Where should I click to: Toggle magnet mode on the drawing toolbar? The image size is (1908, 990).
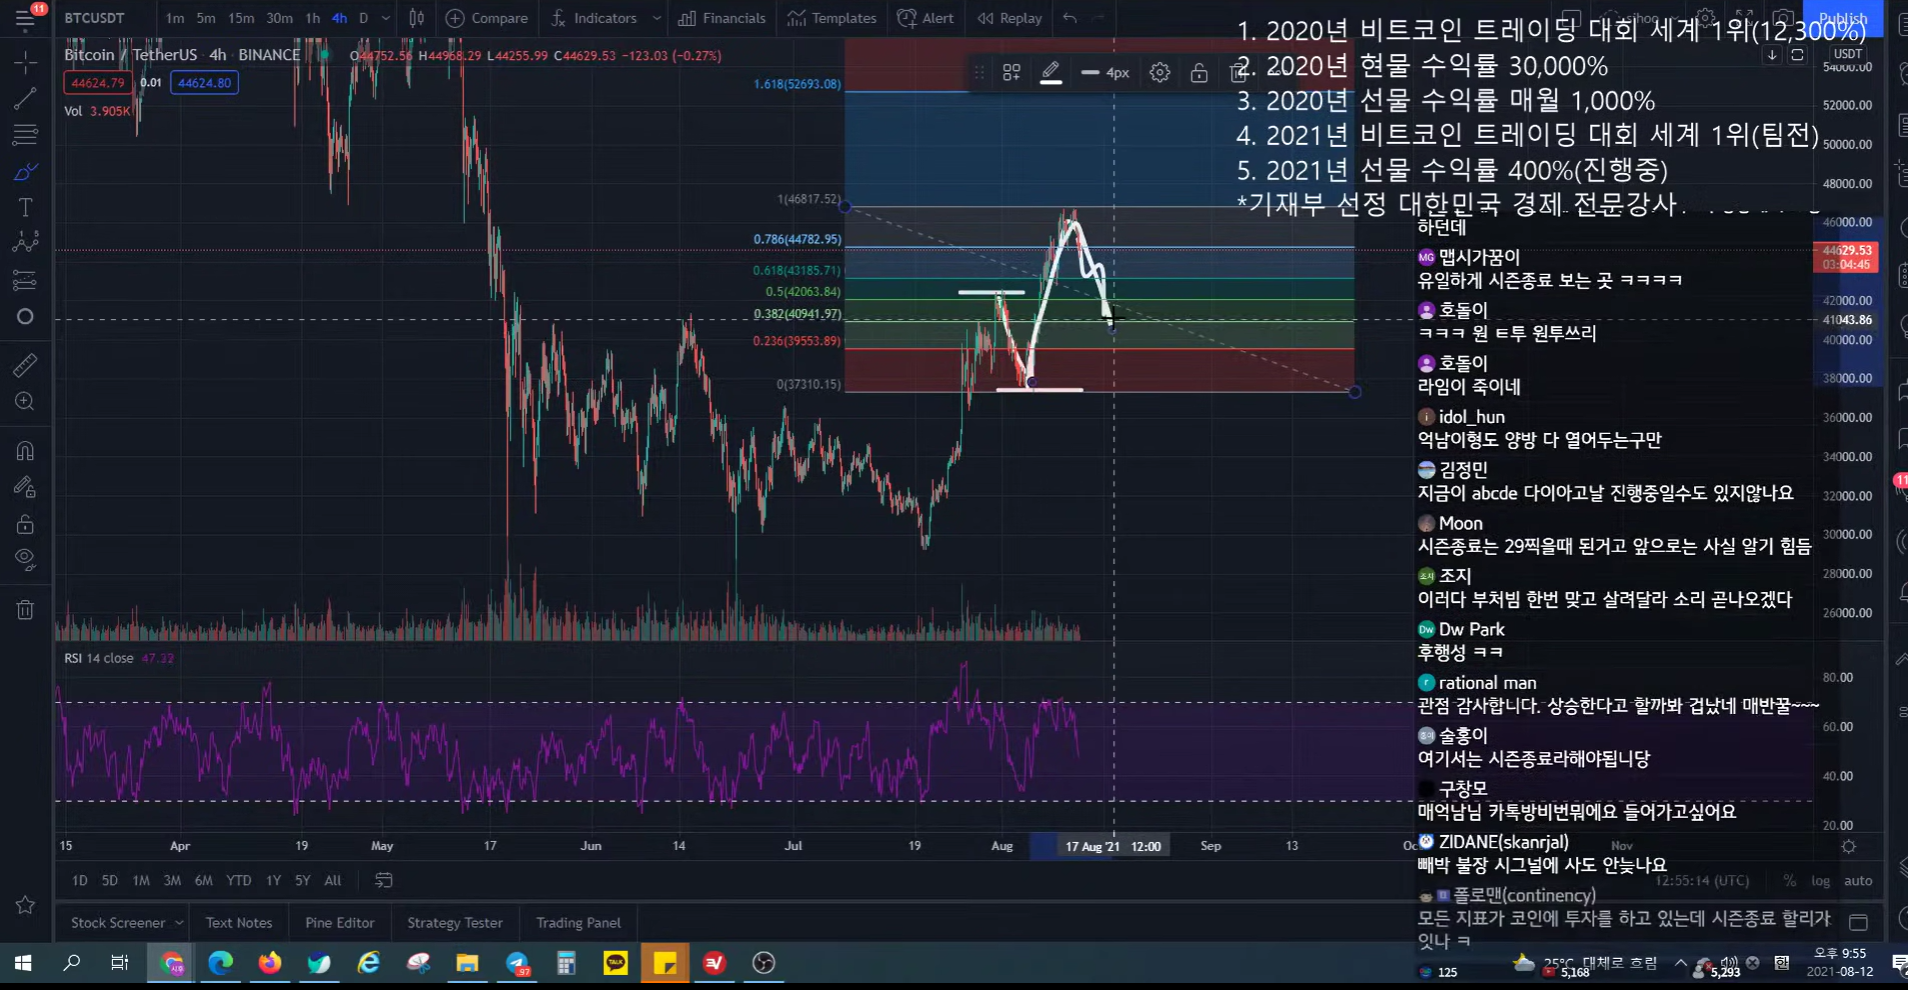(25, 450)
